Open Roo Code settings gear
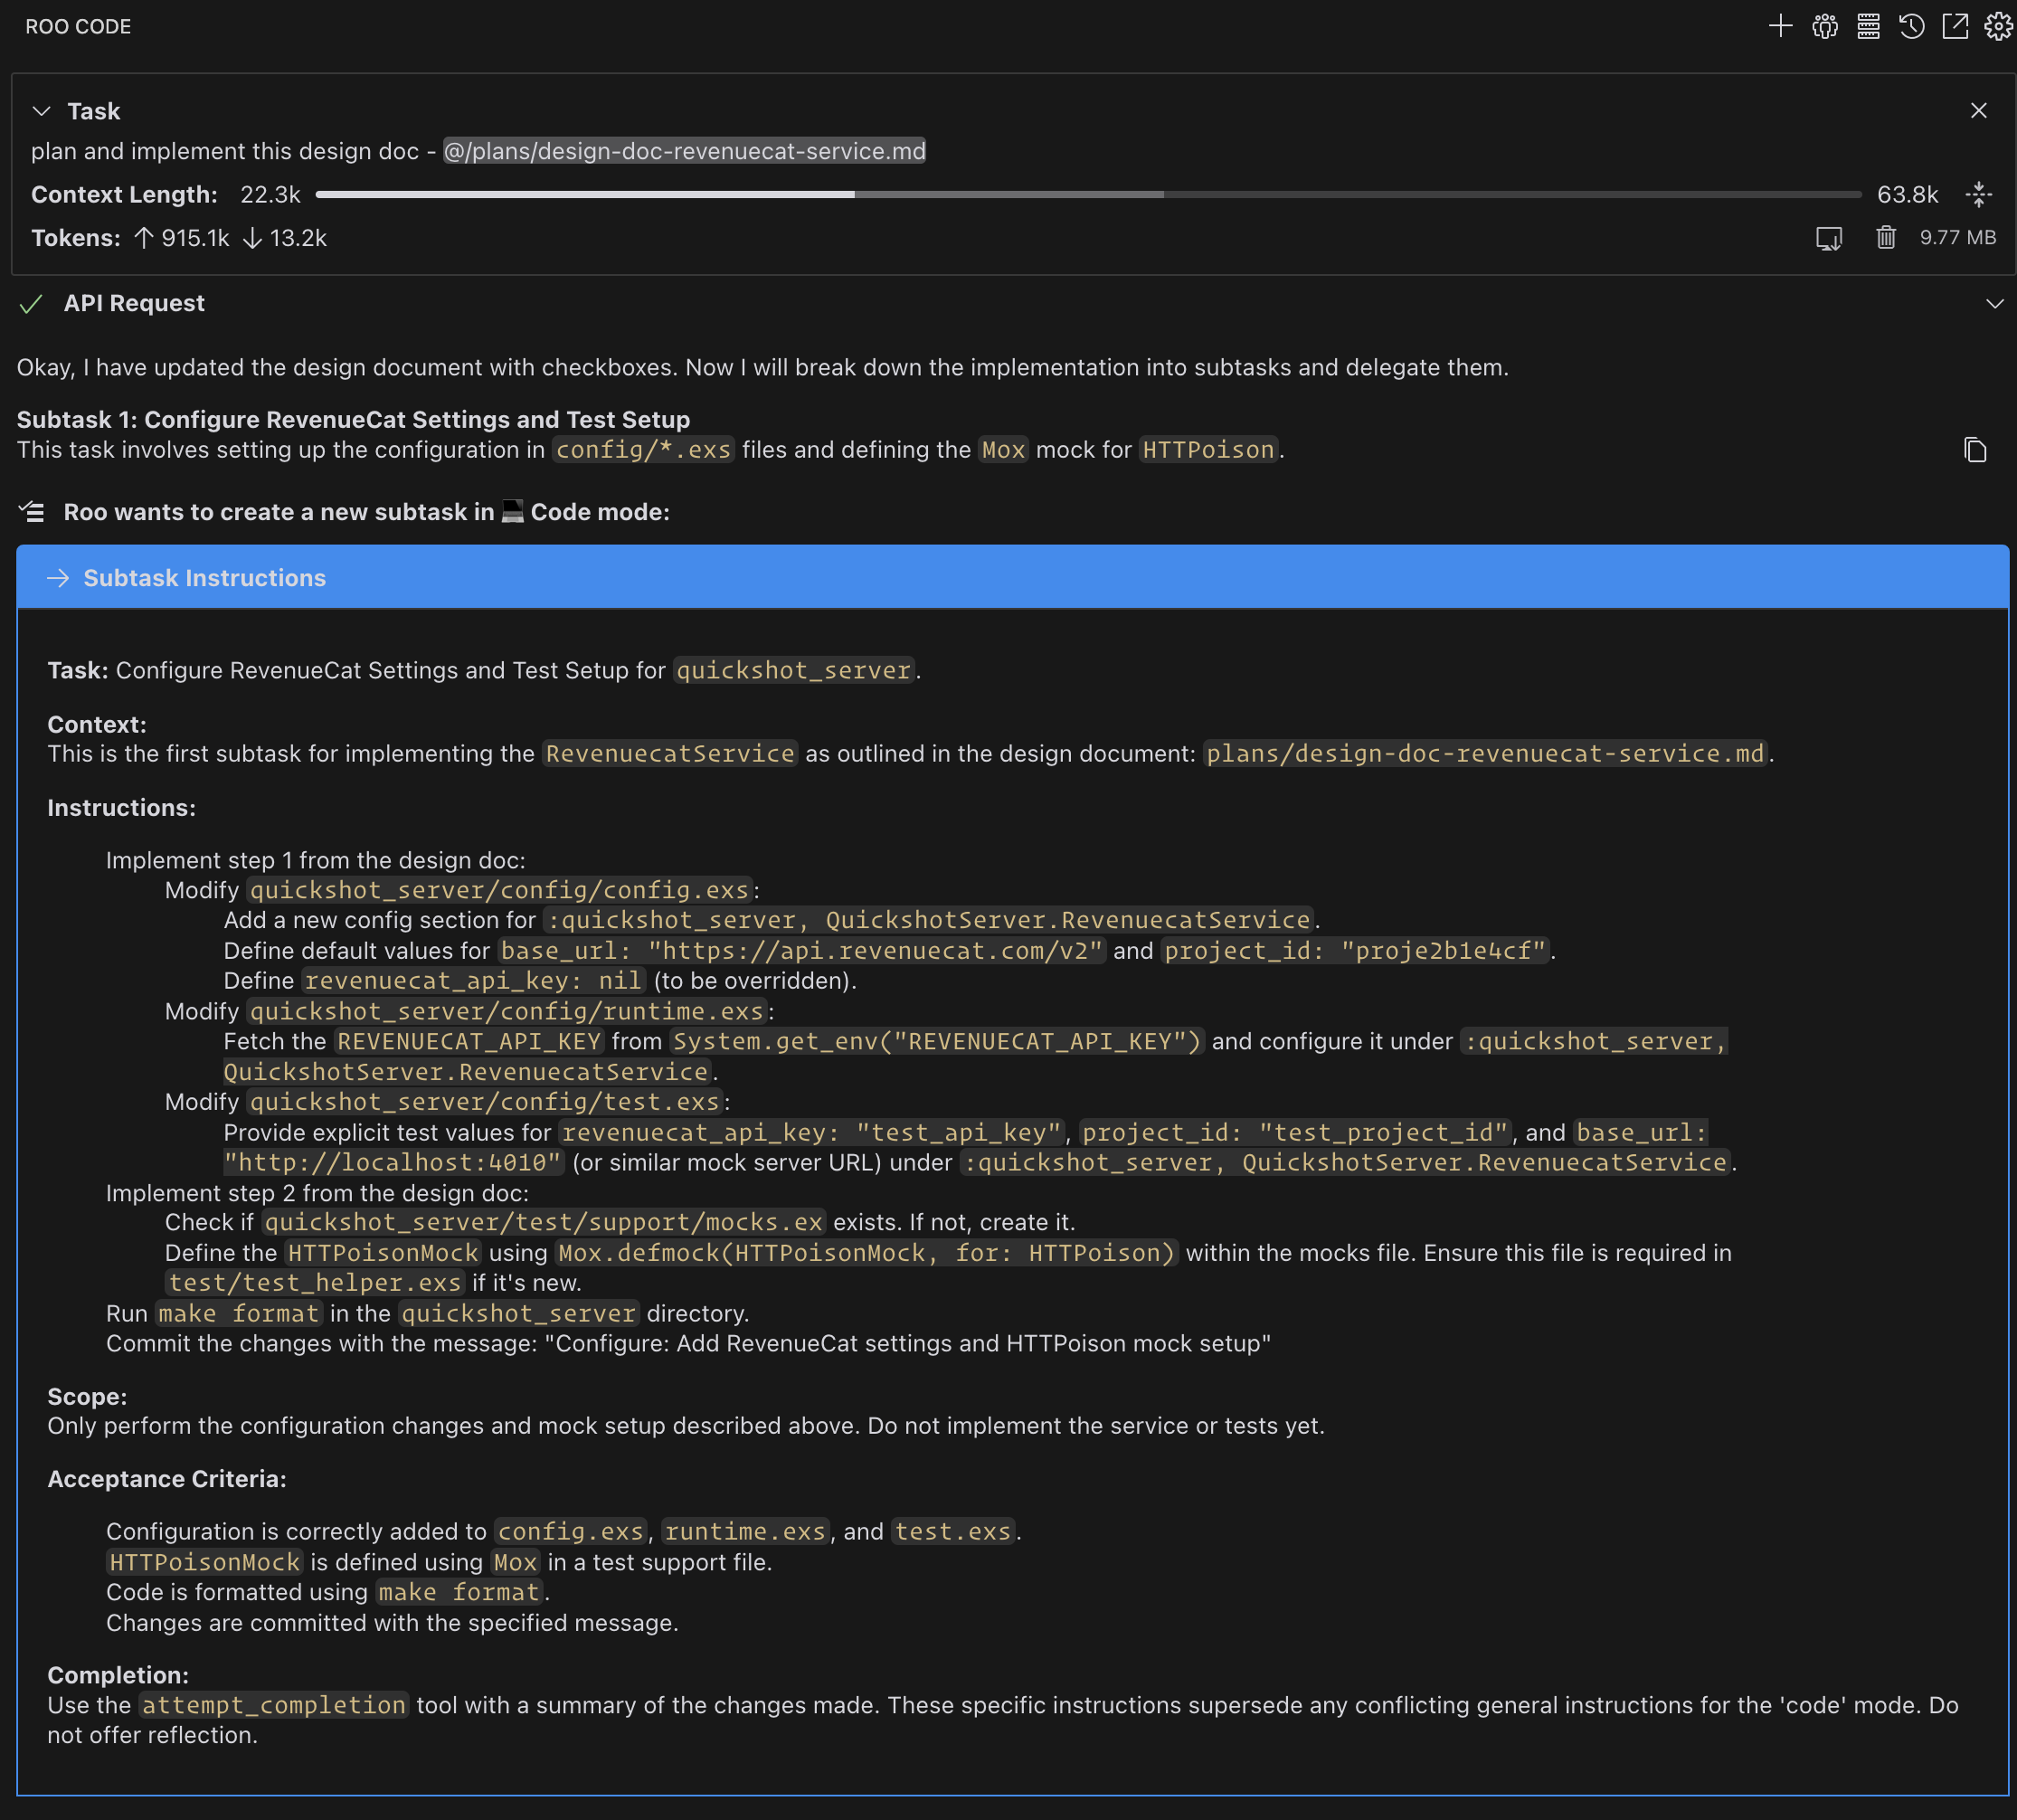 (x=1998, y=27)
